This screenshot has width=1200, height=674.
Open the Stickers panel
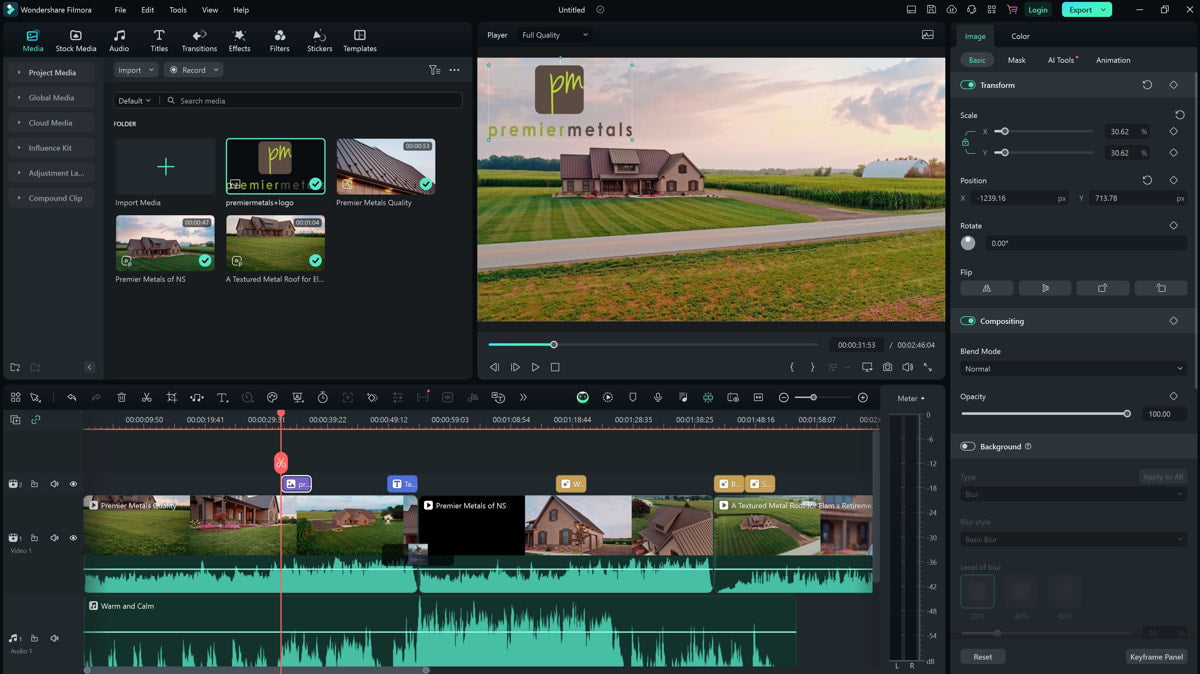click(x=319, y=40)
